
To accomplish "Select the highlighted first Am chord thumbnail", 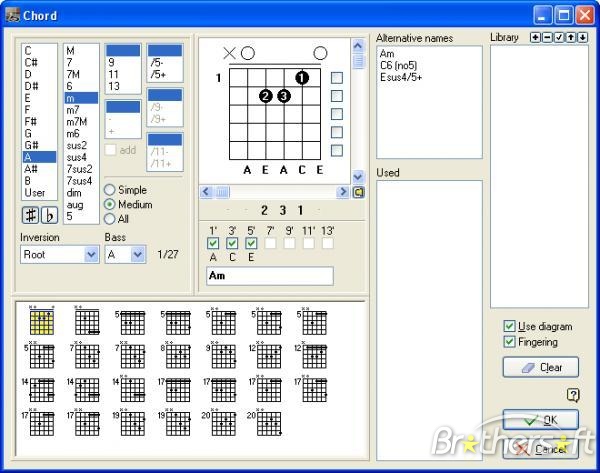I will 42,320.
